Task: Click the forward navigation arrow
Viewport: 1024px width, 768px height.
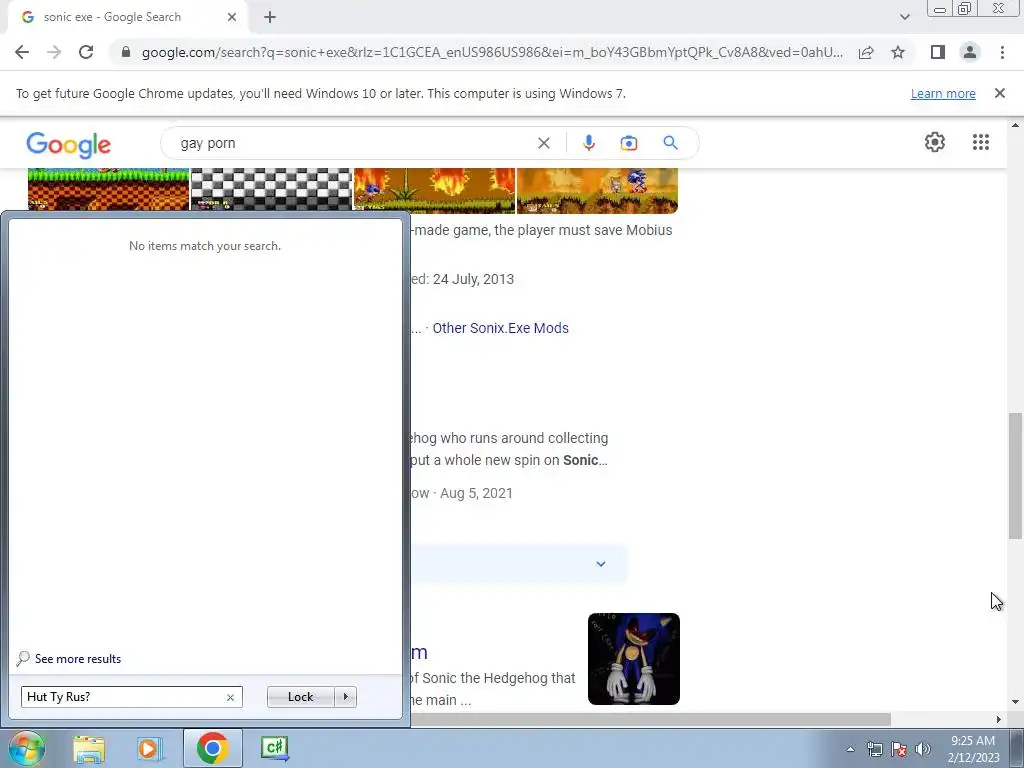Action: [x=54, y=52]
